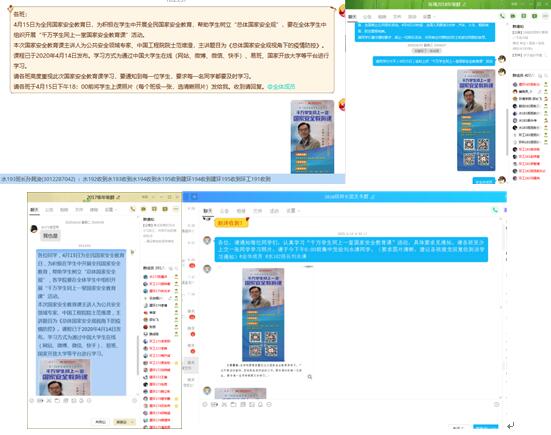Expand the 设置 dropdown in the blue-titled group window

tap(293, 211)
